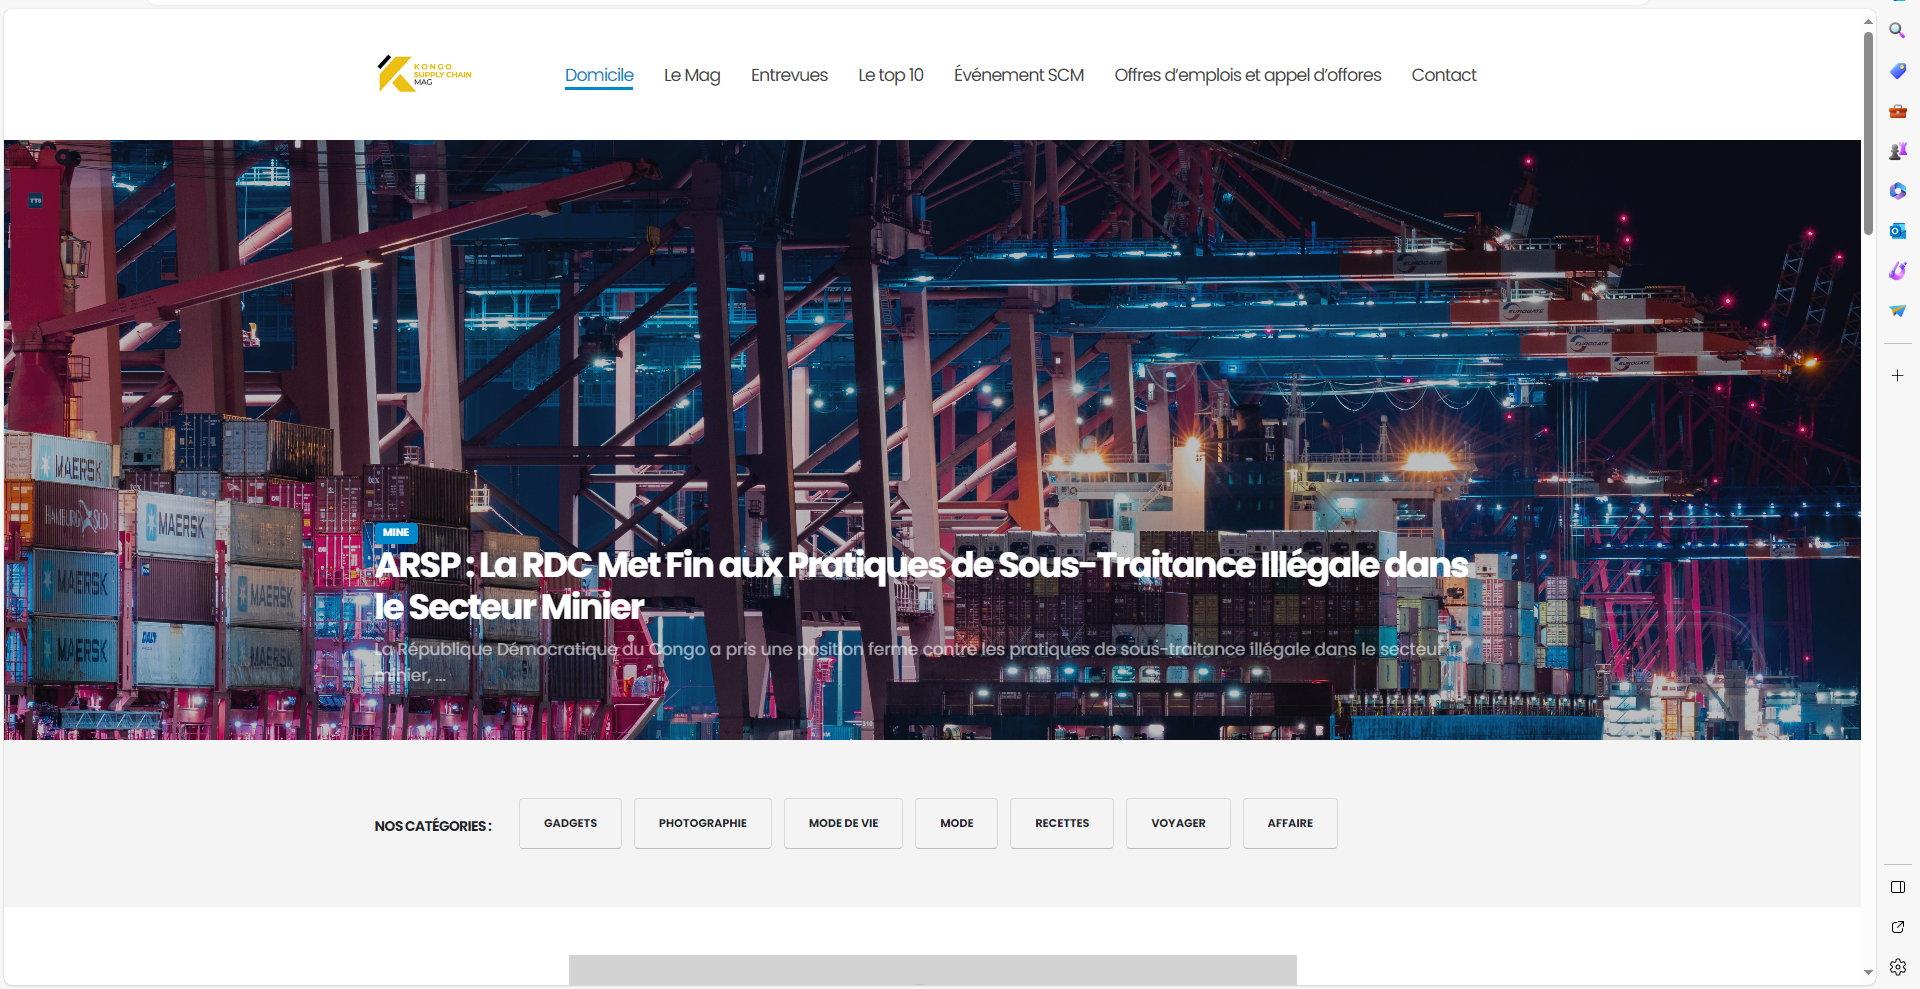Select Le top 10 in navigation
Image resolution: width=1920 pixels, height=989 pixels.
(x=891, y=75)
